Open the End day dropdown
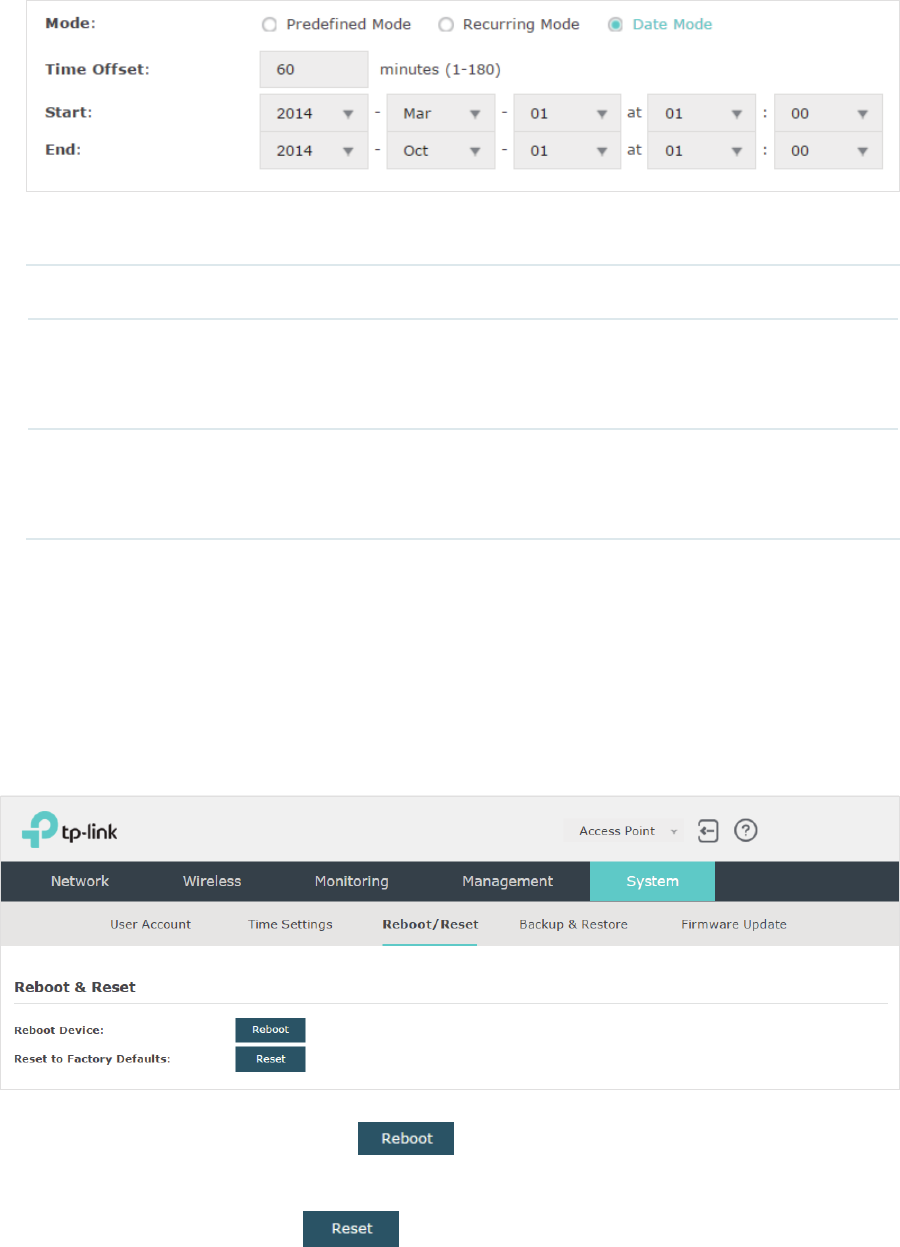The width and height of the screenshot is (900, 1247). tap(568, 150)
